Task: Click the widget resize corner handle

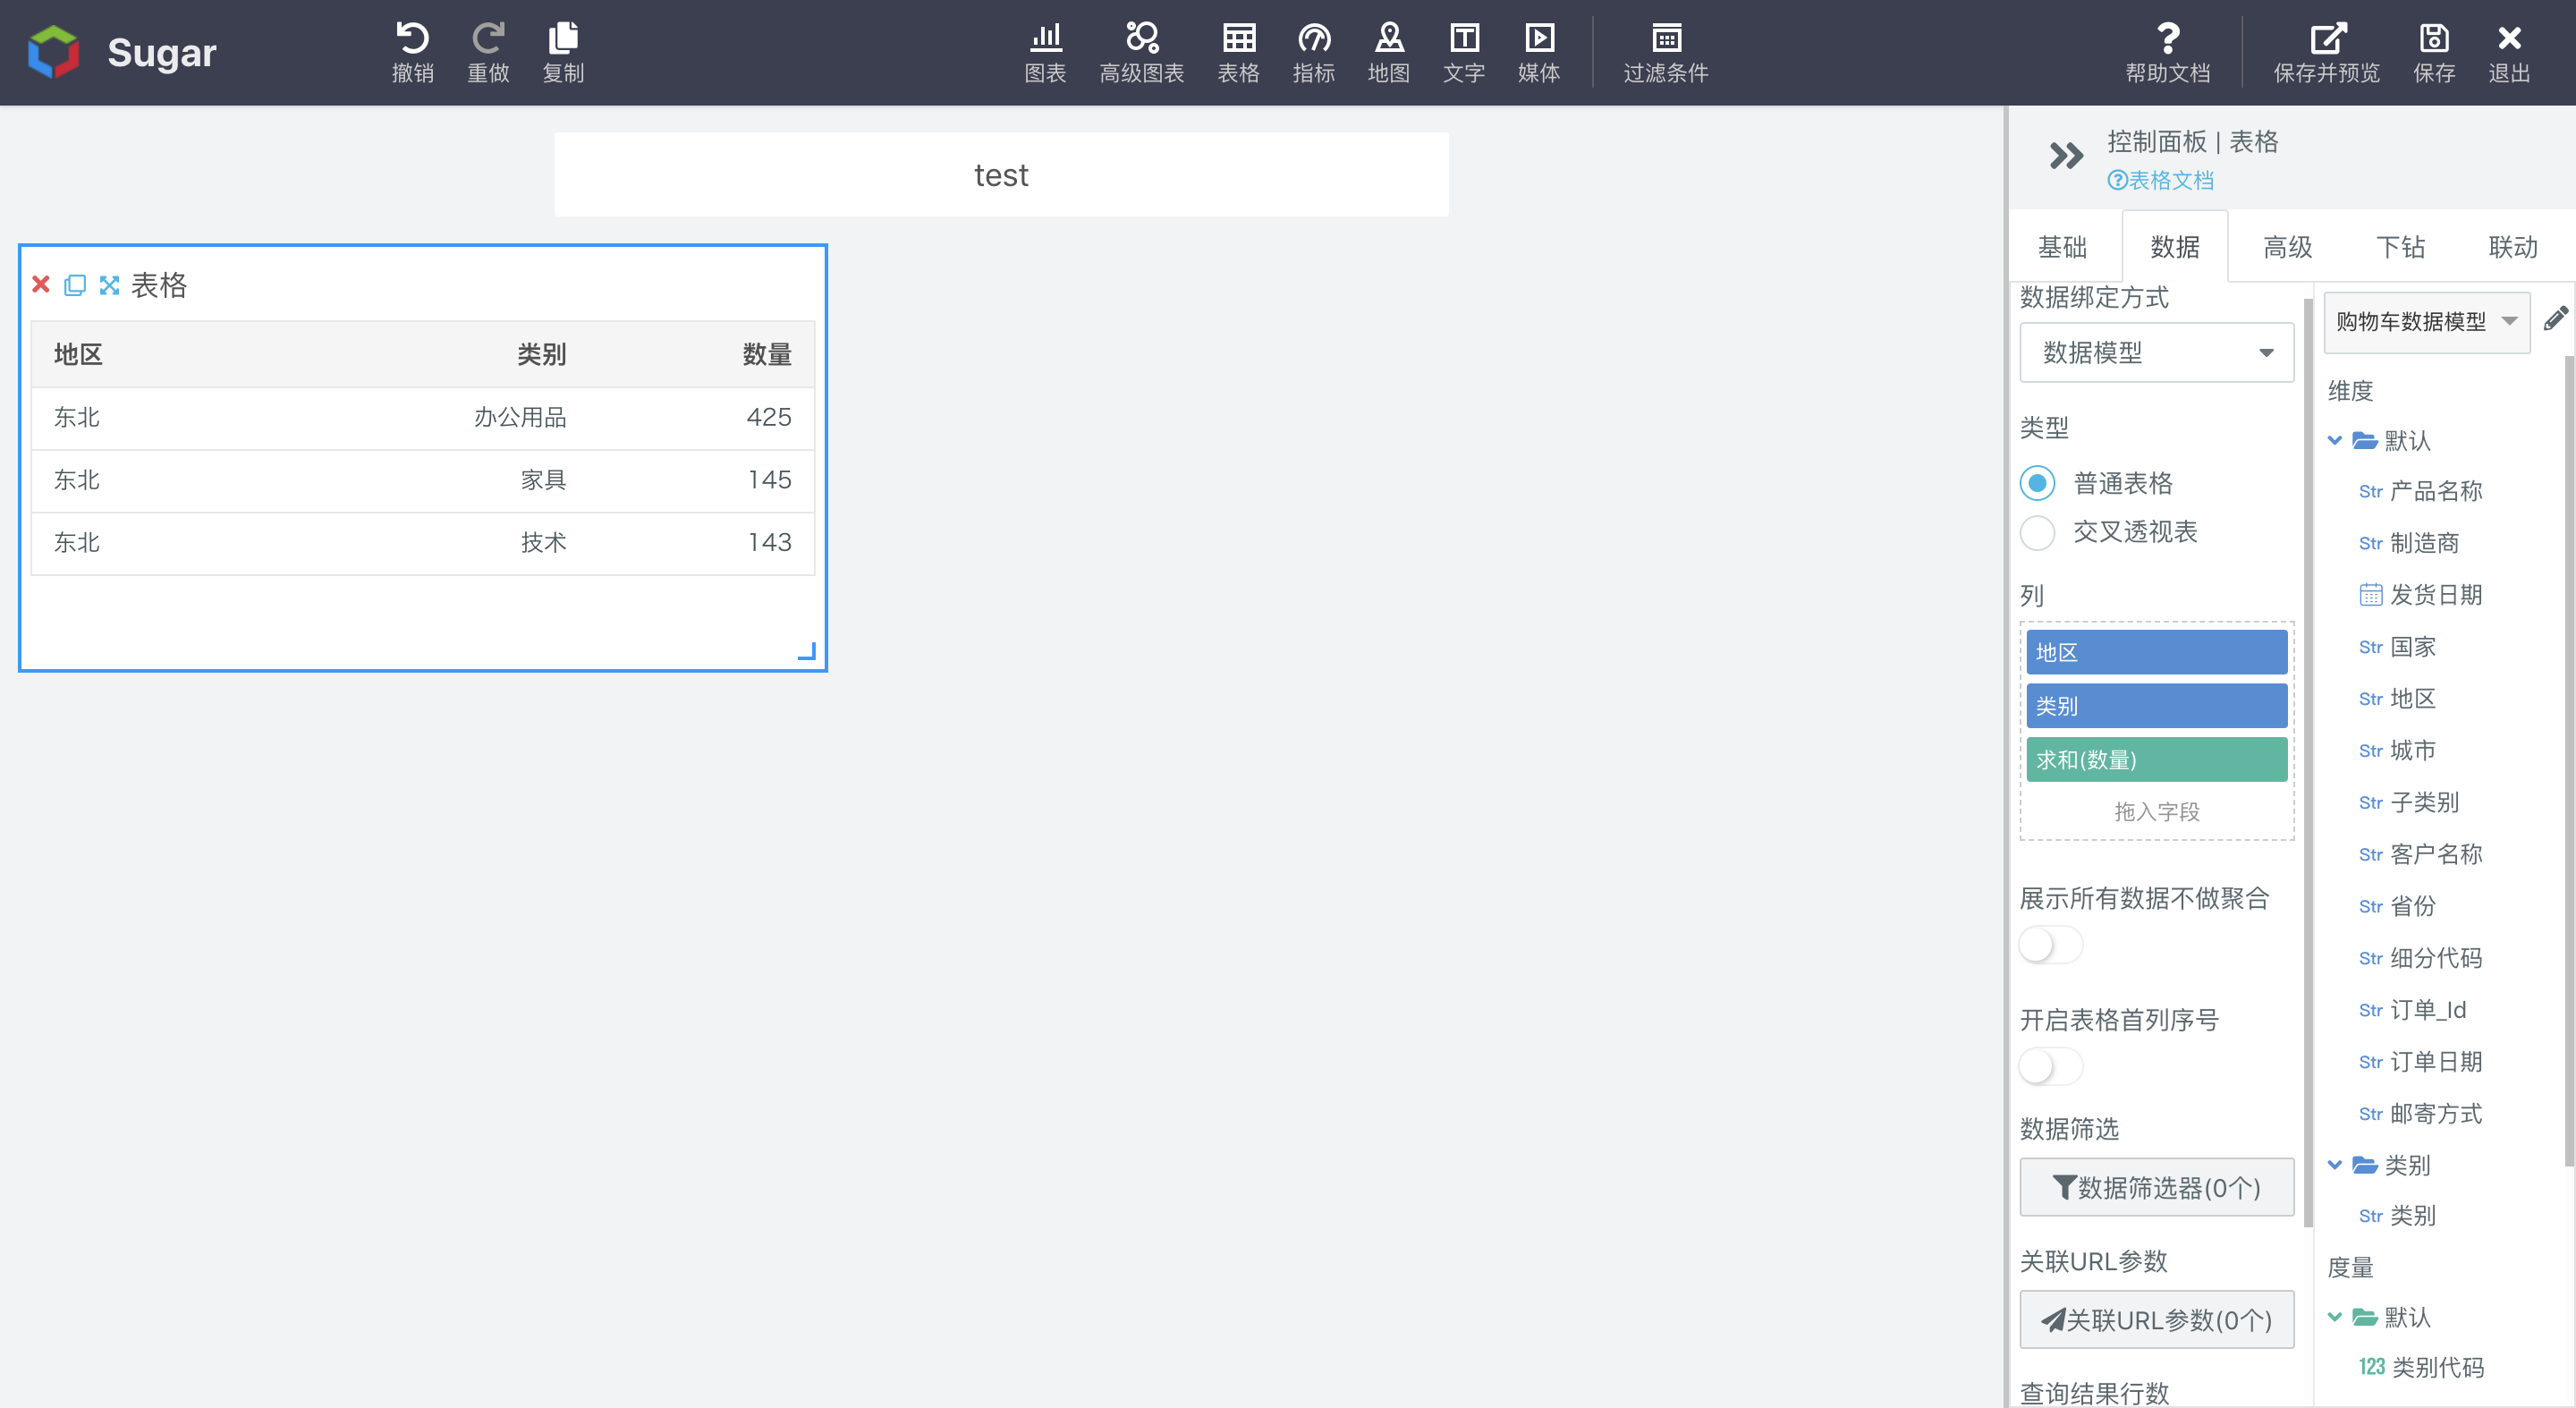Action: [x=807, y=651]
